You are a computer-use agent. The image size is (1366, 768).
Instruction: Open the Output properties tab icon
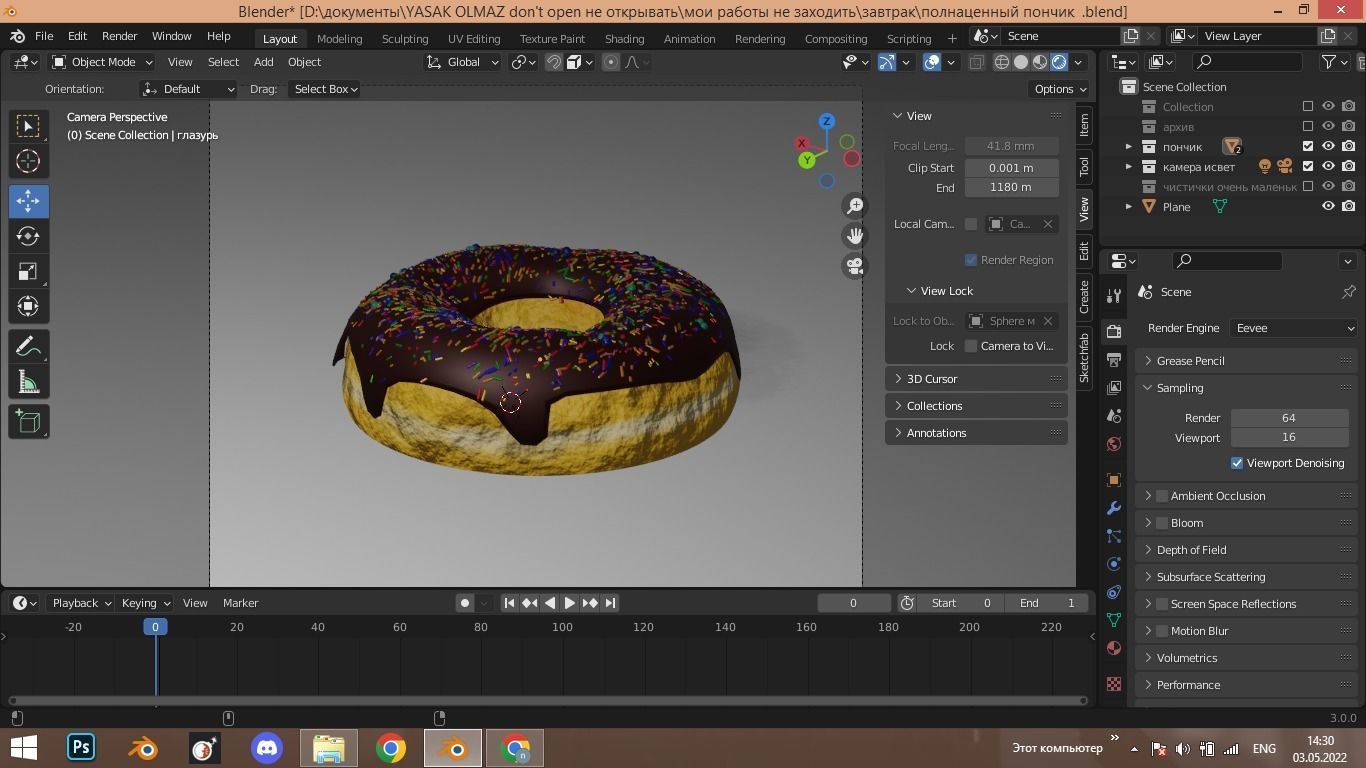pyautogui.click(x=1114, y=359)
